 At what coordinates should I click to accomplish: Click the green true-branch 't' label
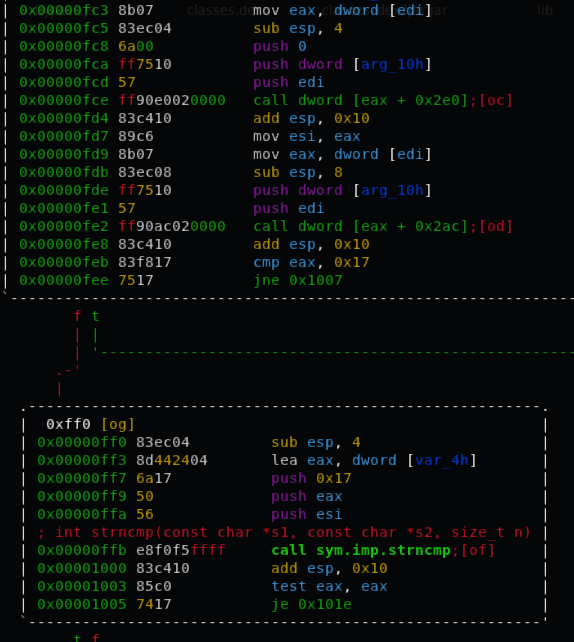95,316
